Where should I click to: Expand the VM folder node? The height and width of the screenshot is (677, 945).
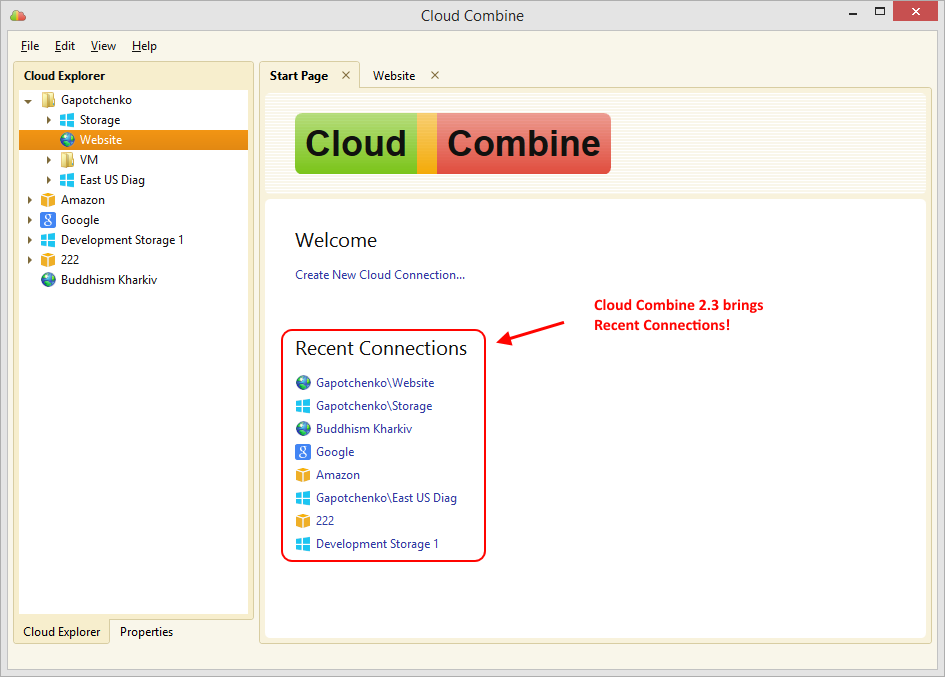point(48,160)
